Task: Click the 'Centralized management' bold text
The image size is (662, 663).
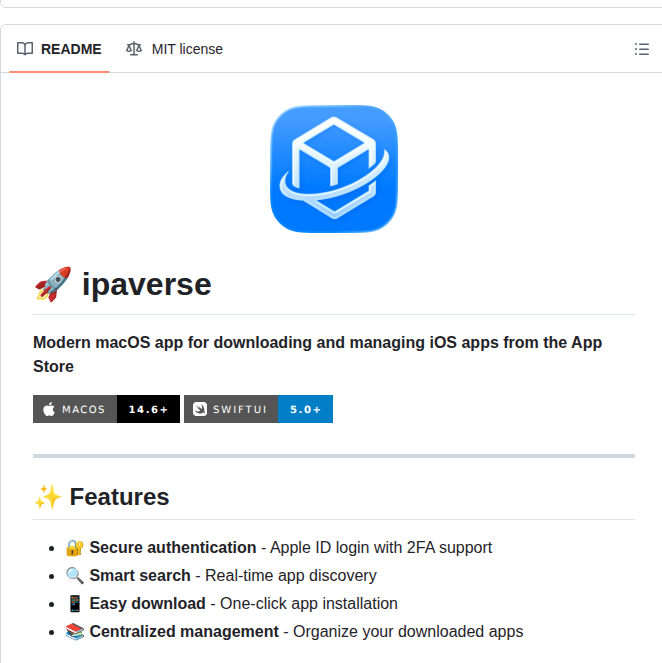Action: (184, 631)
